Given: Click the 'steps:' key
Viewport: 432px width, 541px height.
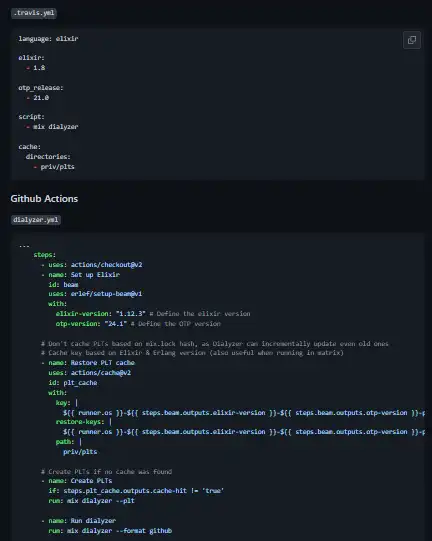Looking at the screenshot, I should tap(45, 255).
